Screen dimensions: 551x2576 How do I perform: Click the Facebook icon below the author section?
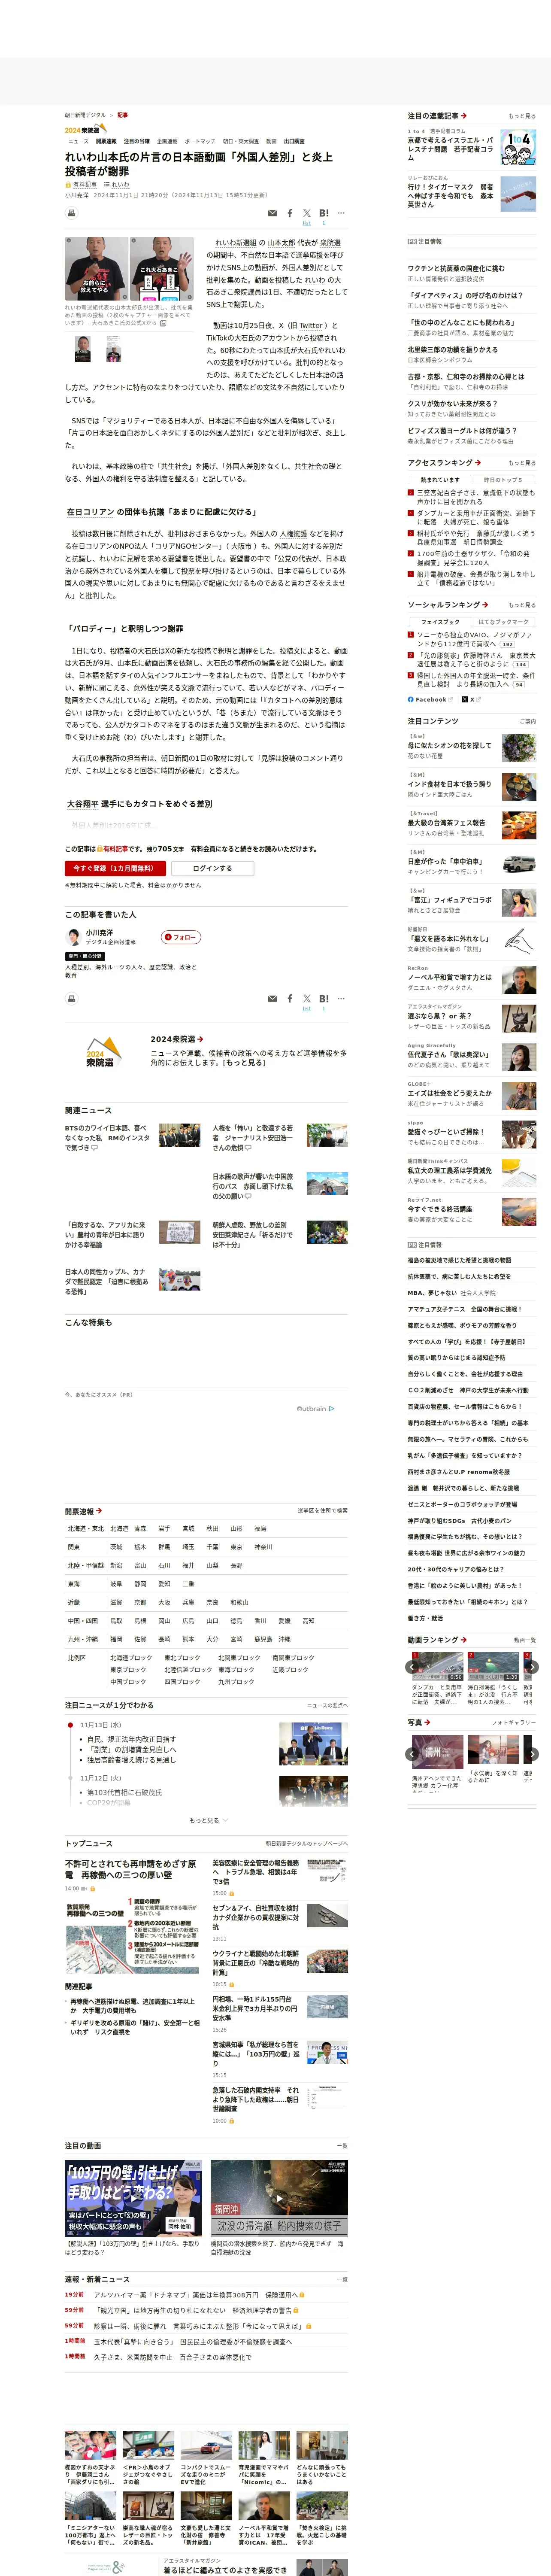tap(290, 998)
